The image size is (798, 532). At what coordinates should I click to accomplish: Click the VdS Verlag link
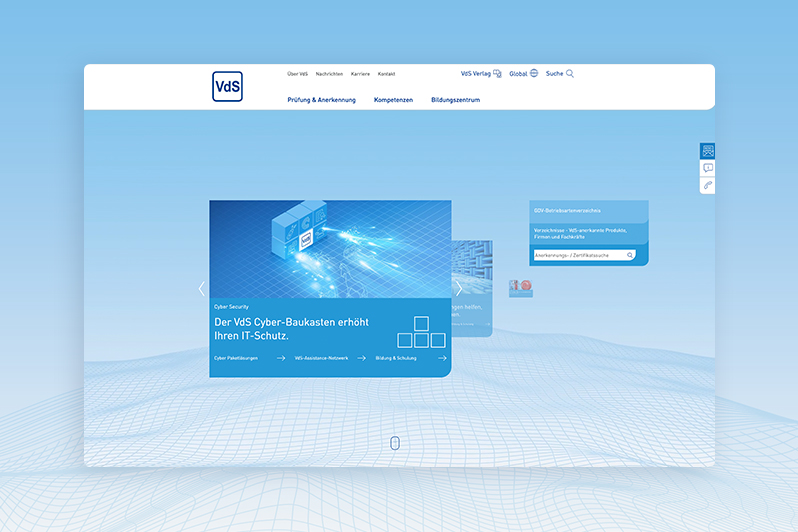click(476, 74)
